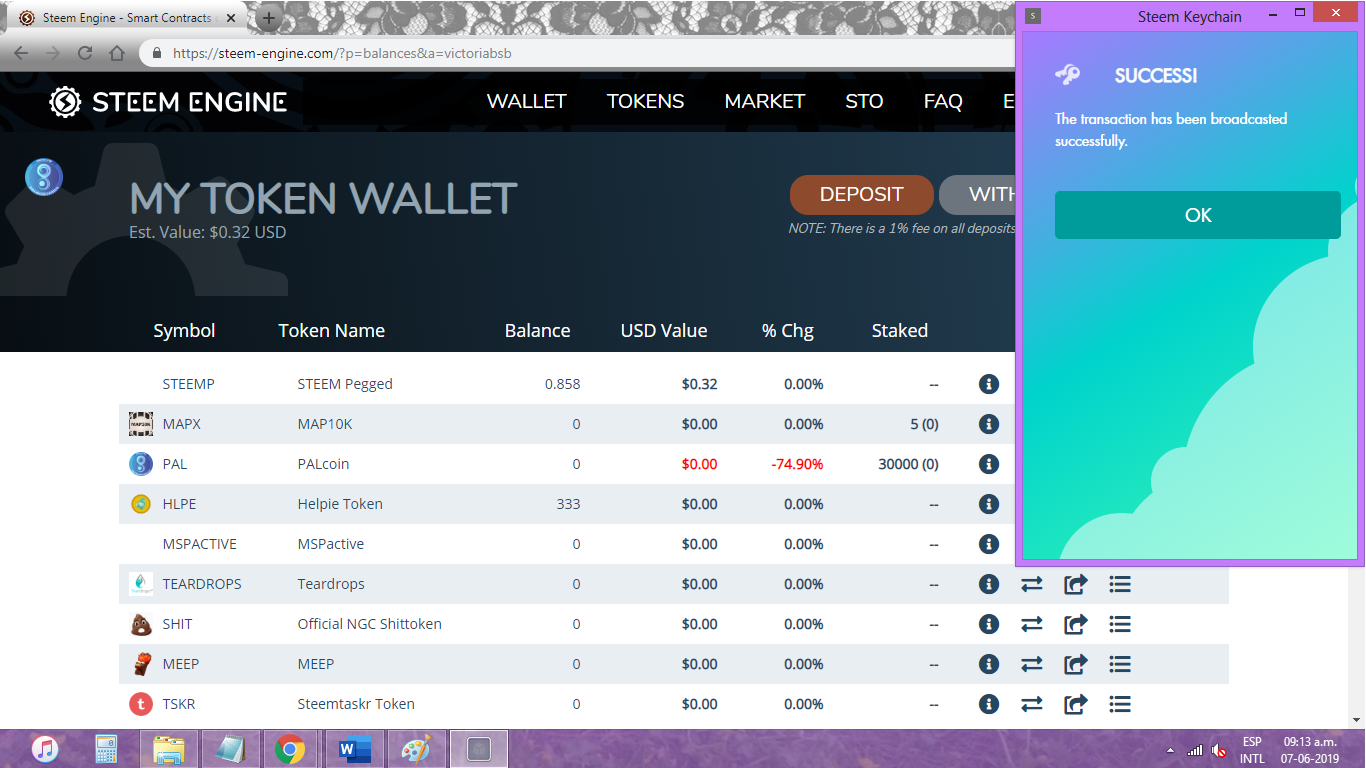Click the Steemtaskr Token name

click(x=356, y=704)
